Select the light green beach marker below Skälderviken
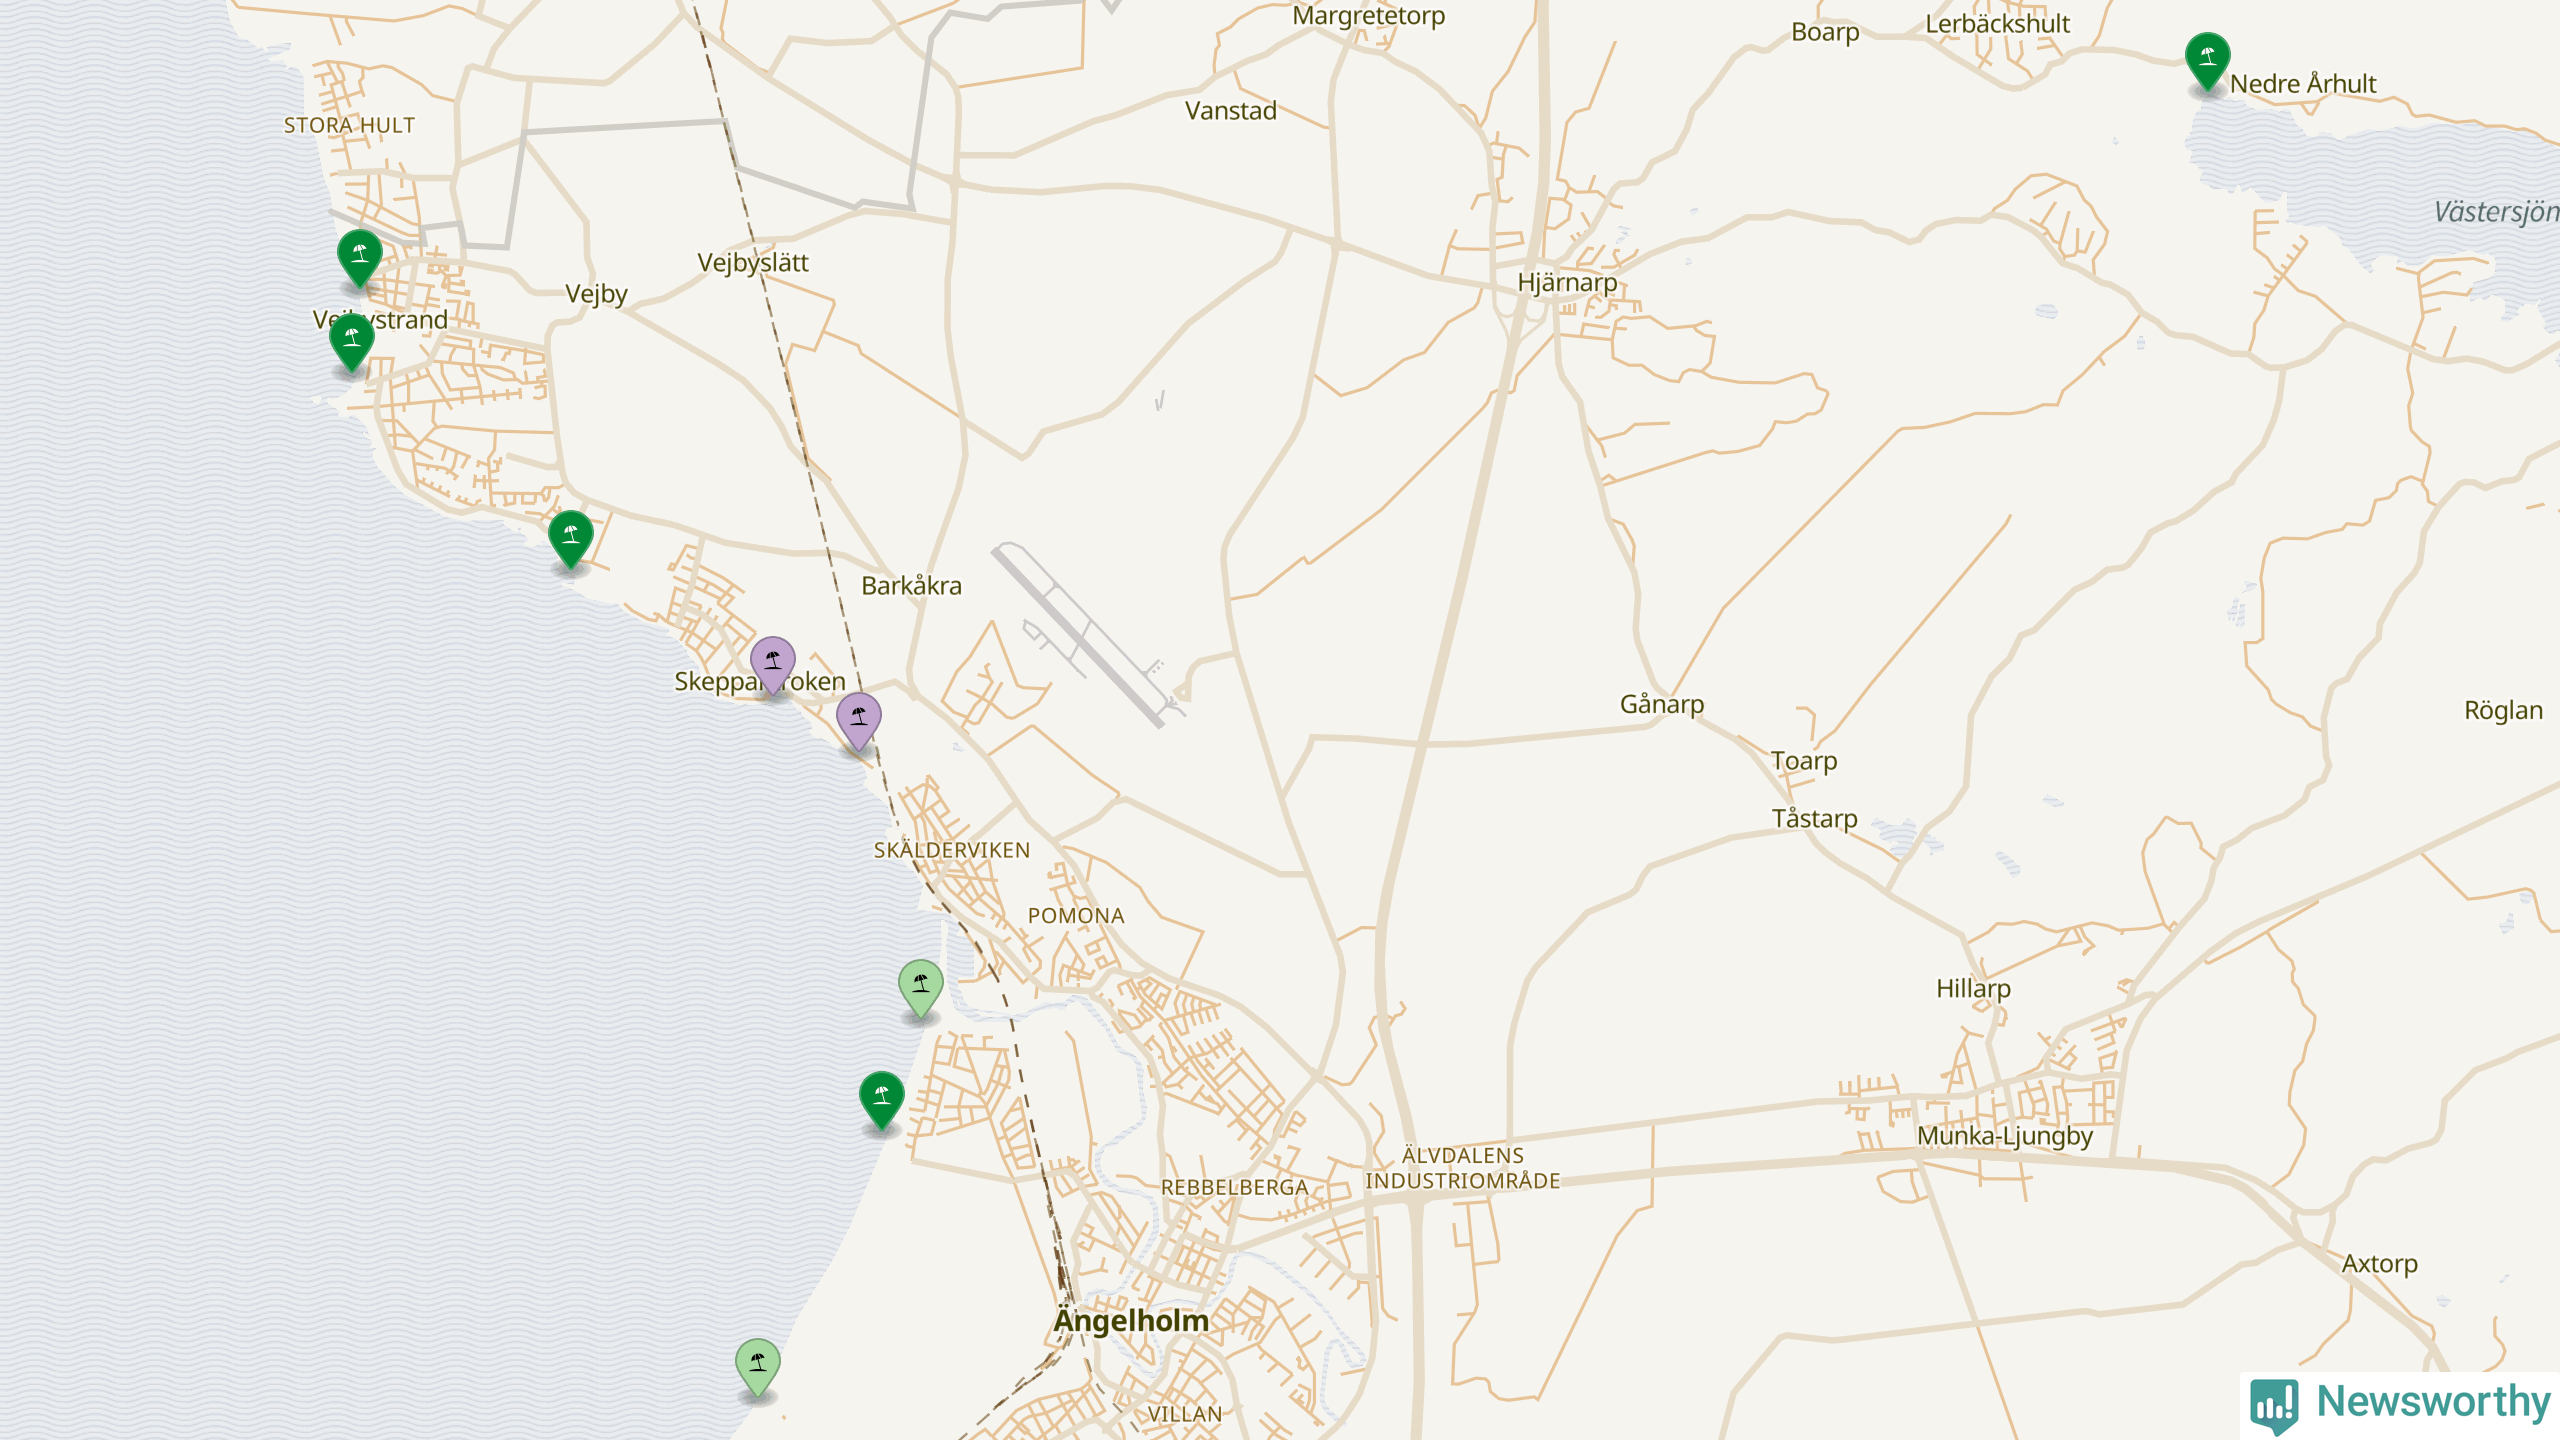This screenshot has height=1440, width=2560. [921, 989]
